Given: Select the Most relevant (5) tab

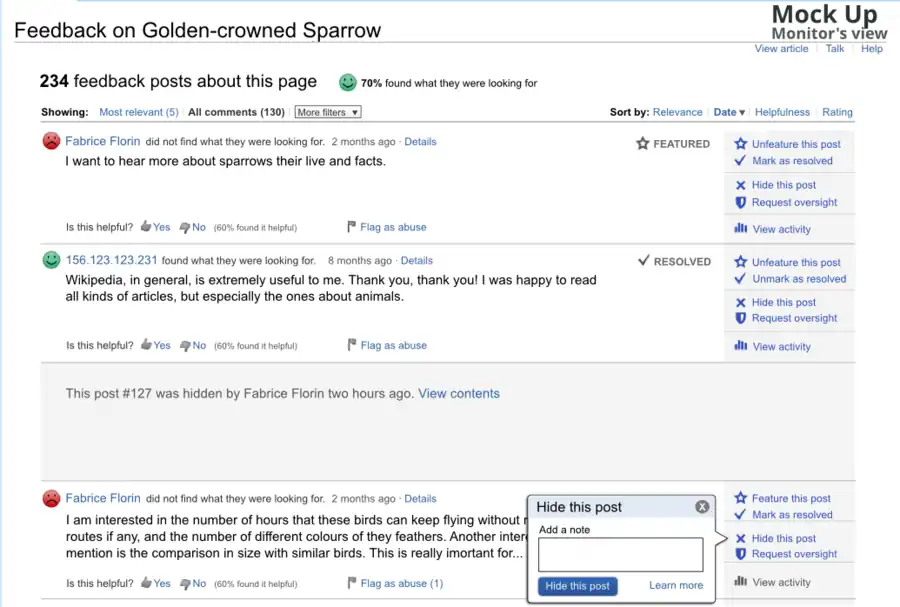Looking at the screenshot, I should click(138, 112).
